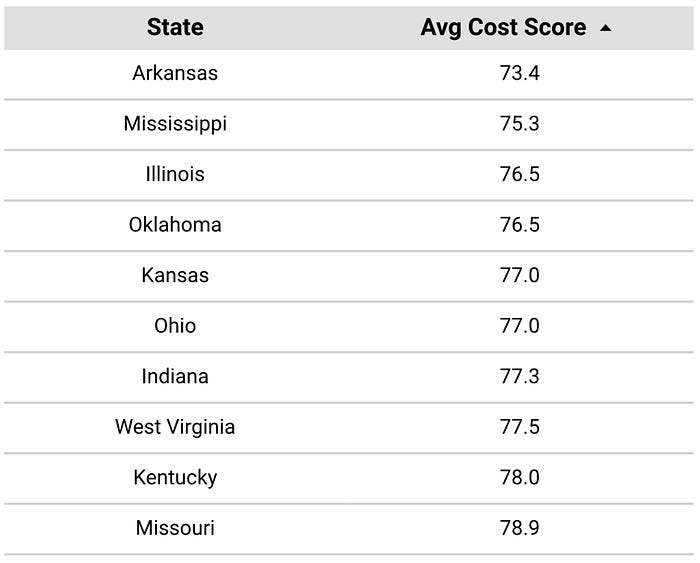Select the Mississippi state cell
The width and height of the screenshot is (700, 563).
175,124
